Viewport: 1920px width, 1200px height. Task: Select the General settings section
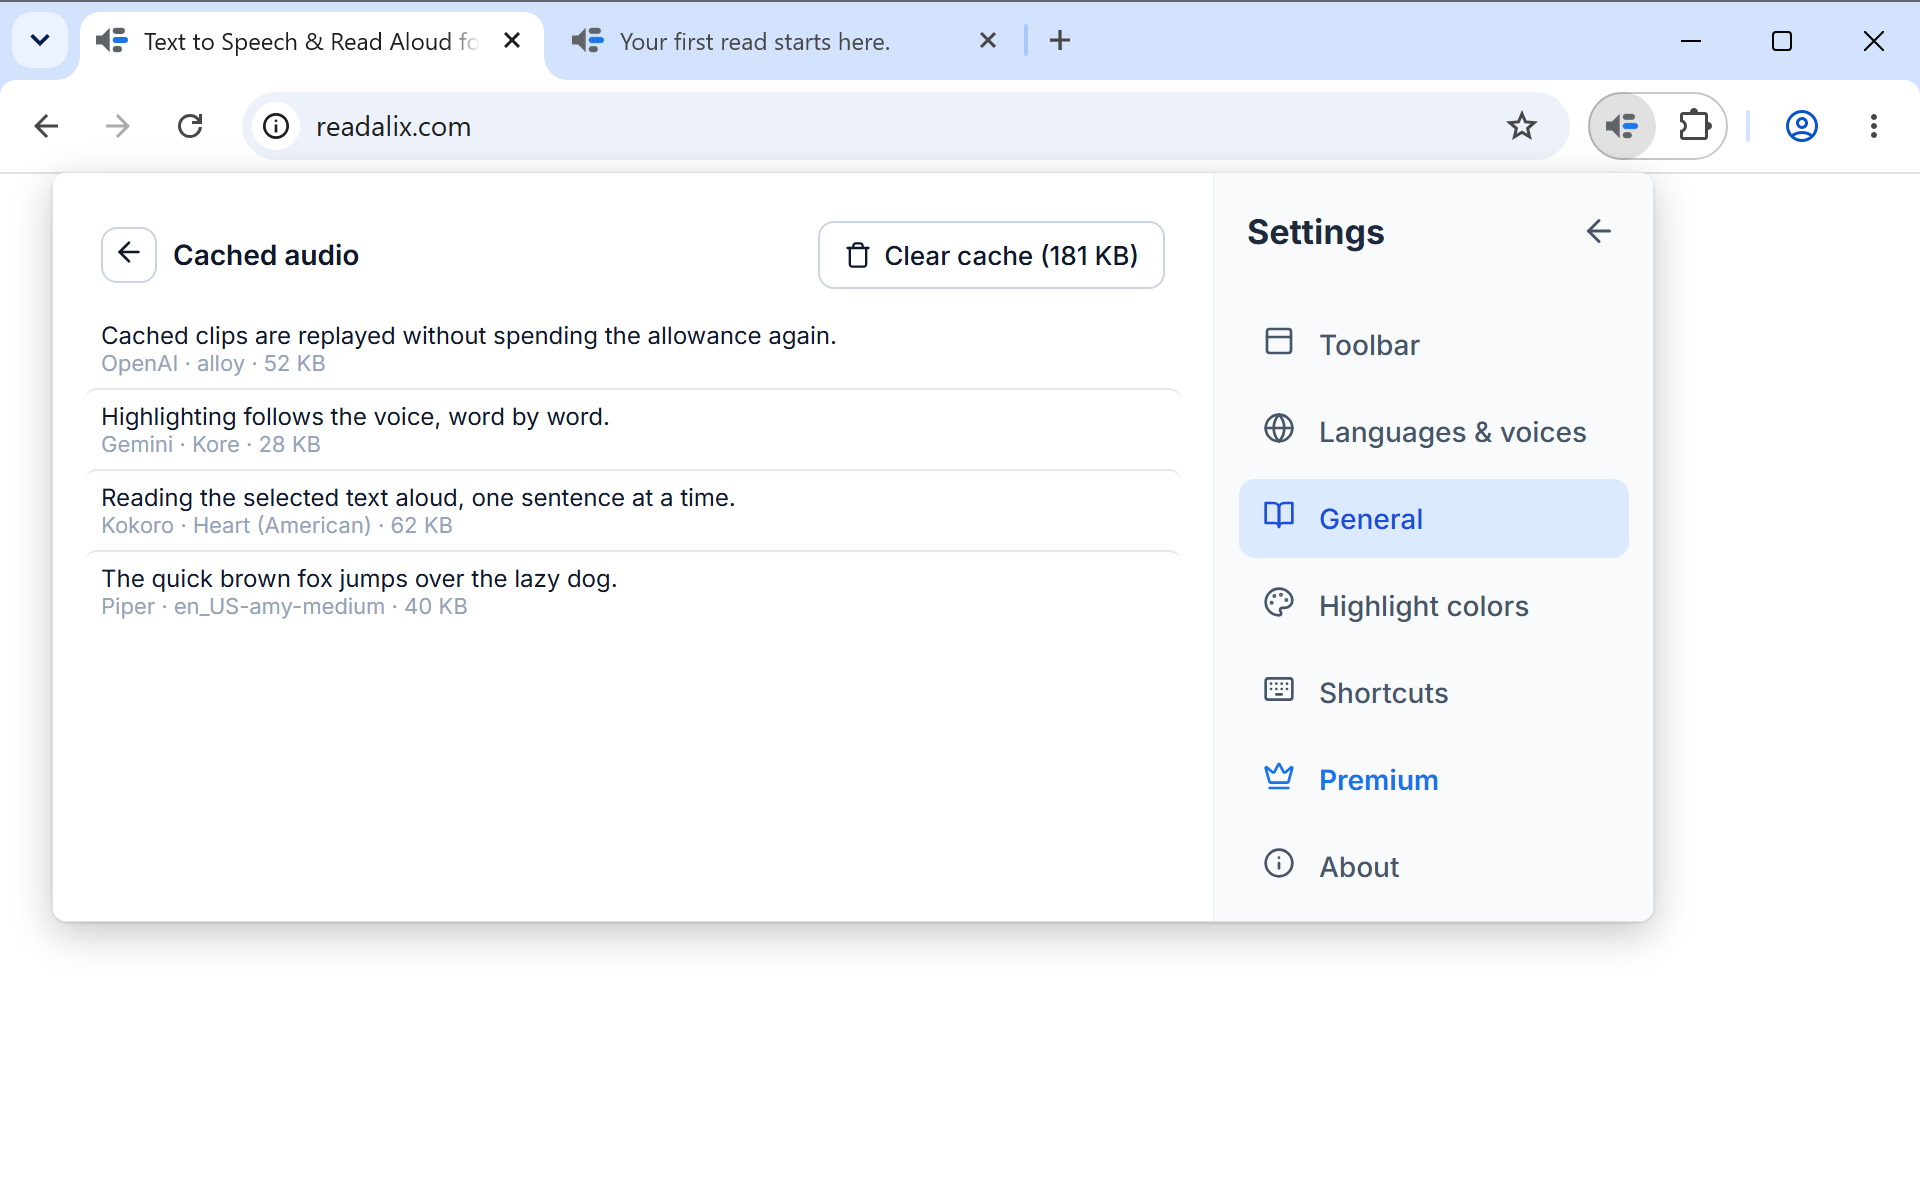[1433, 519]
